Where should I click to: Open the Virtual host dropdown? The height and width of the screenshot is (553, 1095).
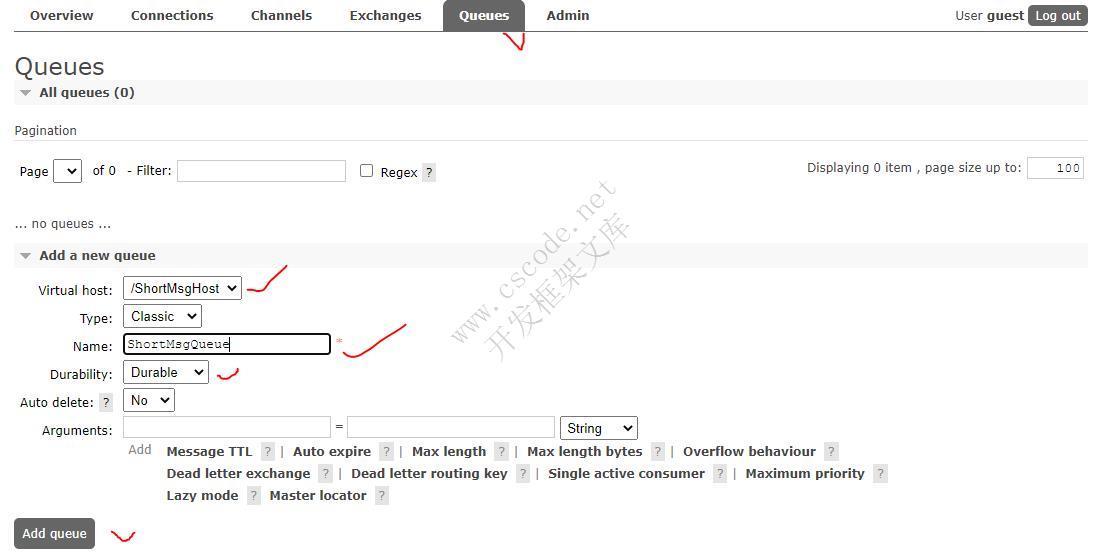[x=182, y=288]
